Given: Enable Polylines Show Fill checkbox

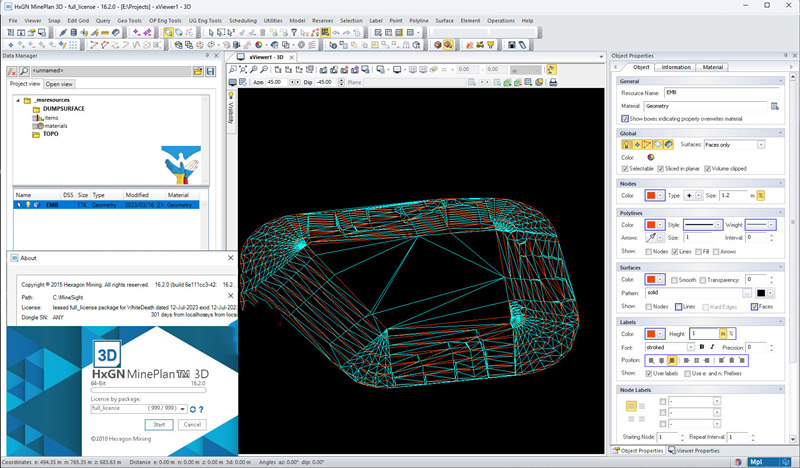Looking at the screenshot, I should (x=698, y=252).
